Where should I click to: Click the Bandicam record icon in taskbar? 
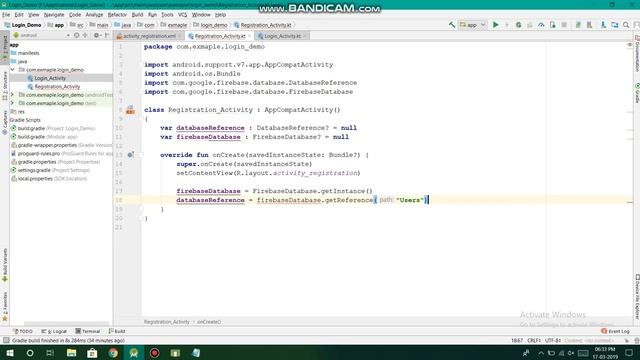tap(154, 353)
